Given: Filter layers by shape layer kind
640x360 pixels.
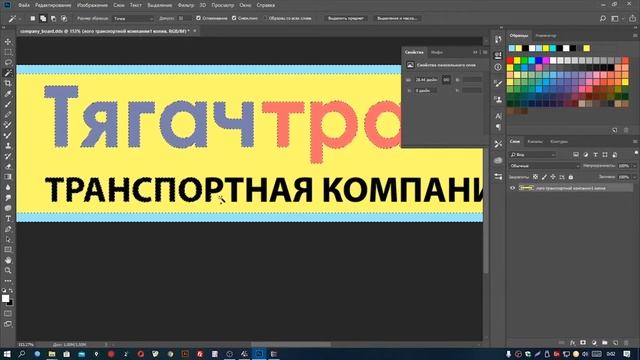Looking at the screenshot, I should (x=605, y=155).
